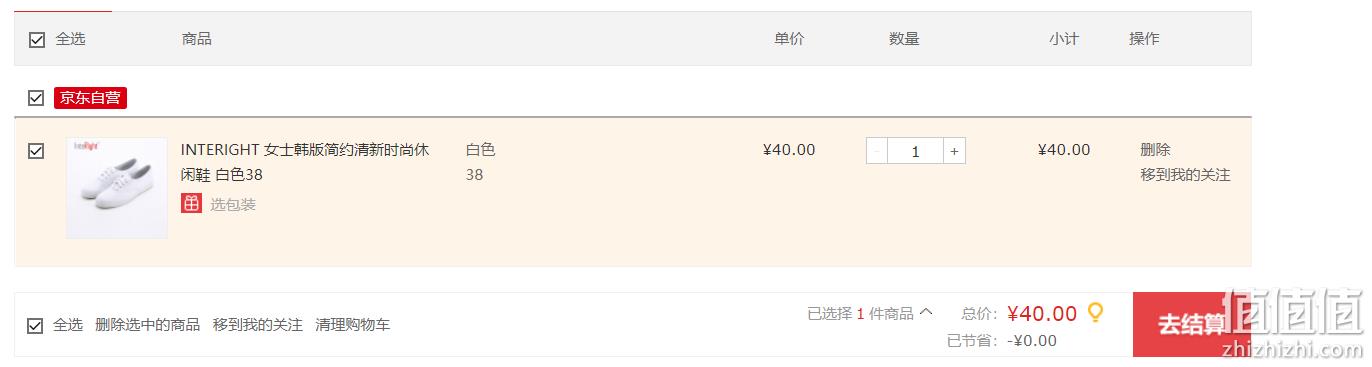Expand the 已选择 1 件商品 arrow
This screenshot has width=1372, height=367.
tap(926, 312)
